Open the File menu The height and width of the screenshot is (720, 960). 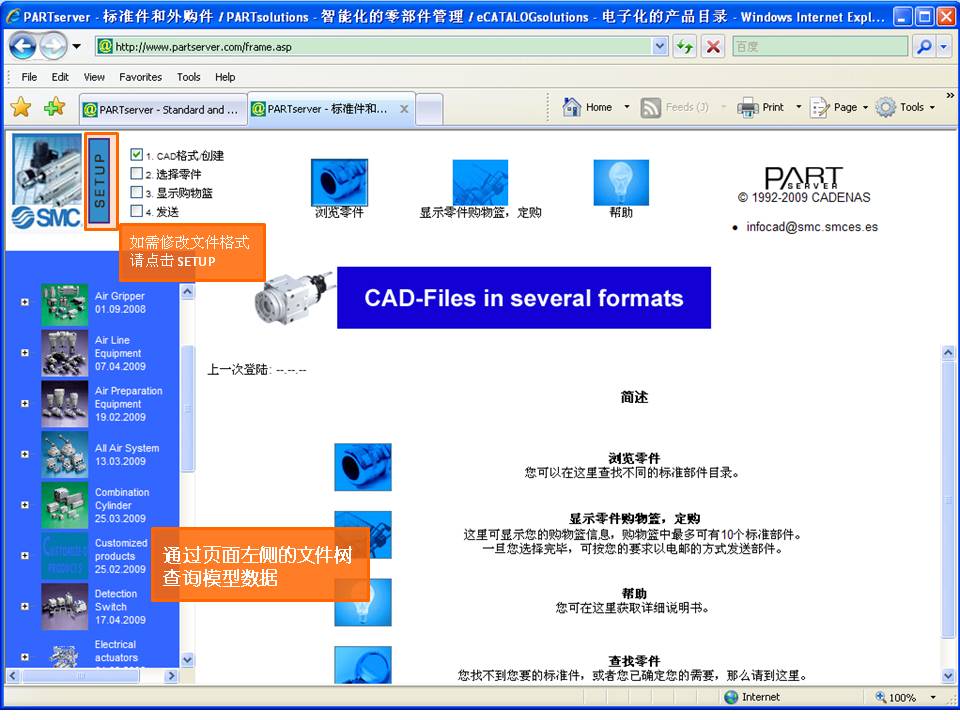point(29,77)
